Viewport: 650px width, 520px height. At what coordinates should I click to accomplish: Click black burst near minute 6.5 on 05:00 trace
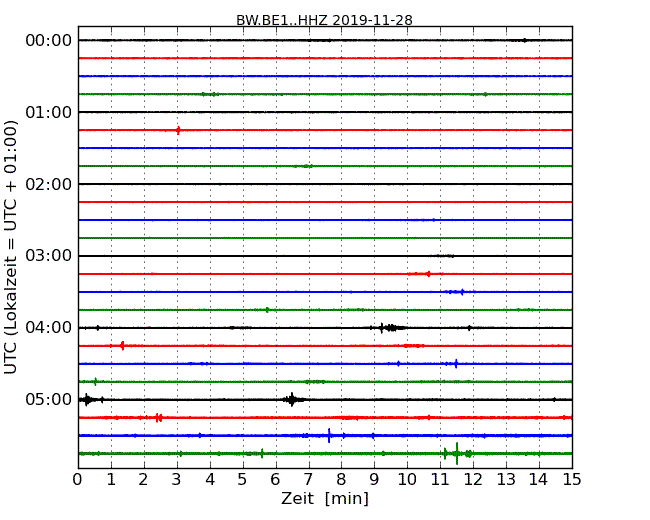point(292,400)
